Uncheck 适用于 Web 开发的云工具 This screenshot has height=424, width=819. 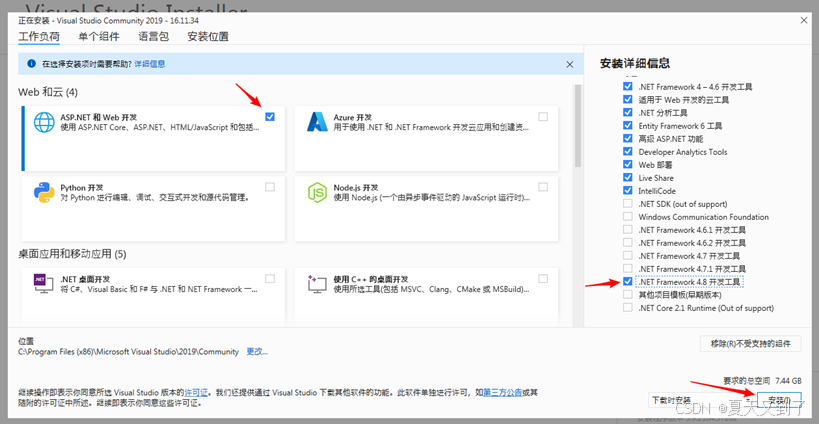(628, 99)
